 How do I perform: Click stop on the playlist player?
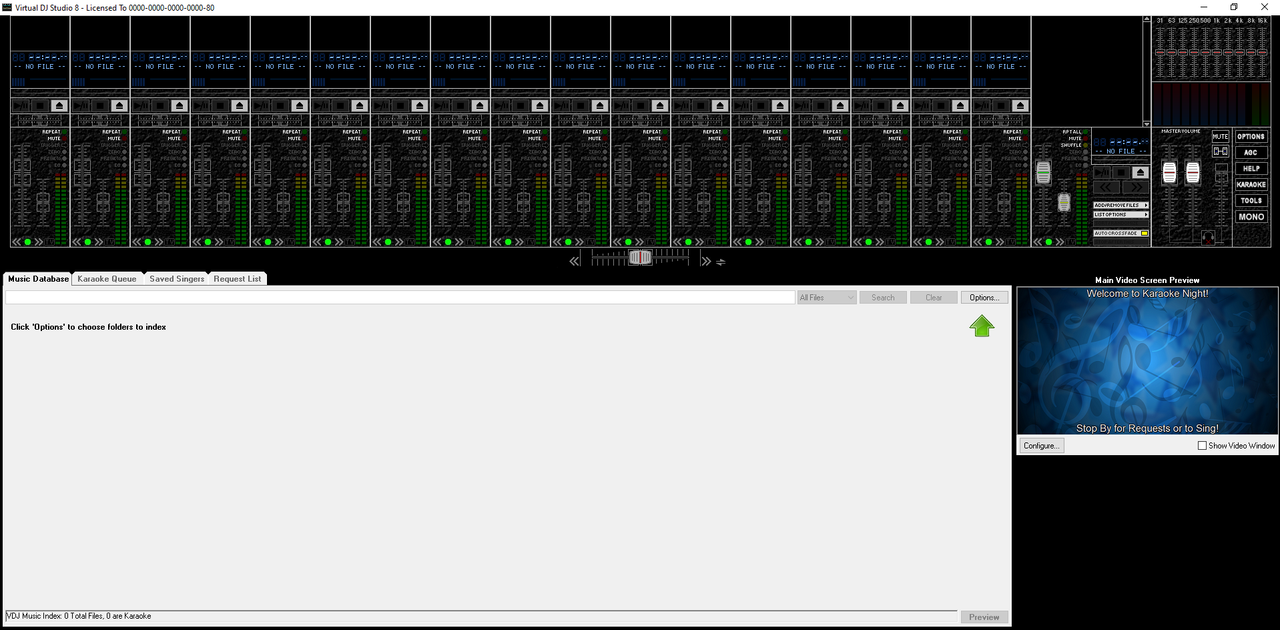tap(1121, 173)
